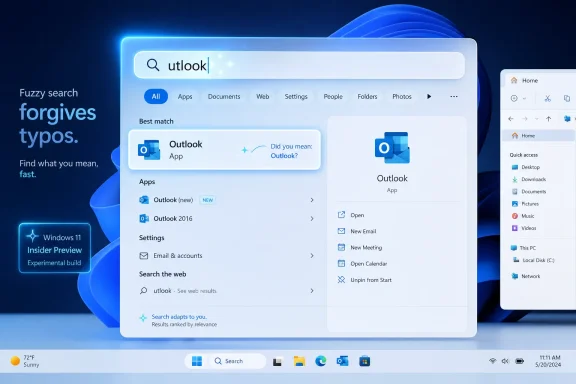This screenshot has height=384, width=576.
Task: Open Music in Quick access
Action: (523, 216)
